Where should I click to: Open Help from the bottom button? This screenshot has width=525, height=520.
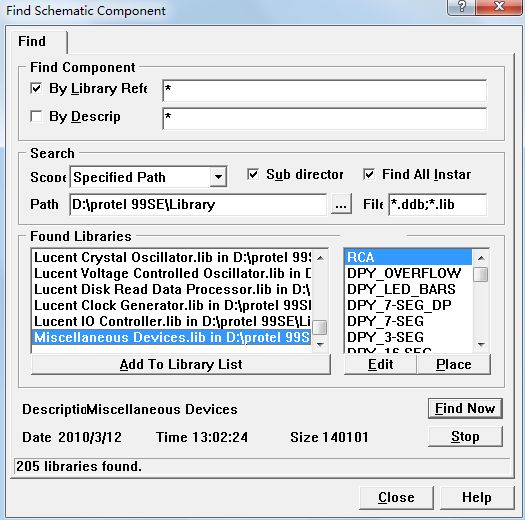click(x=477, y=498)
